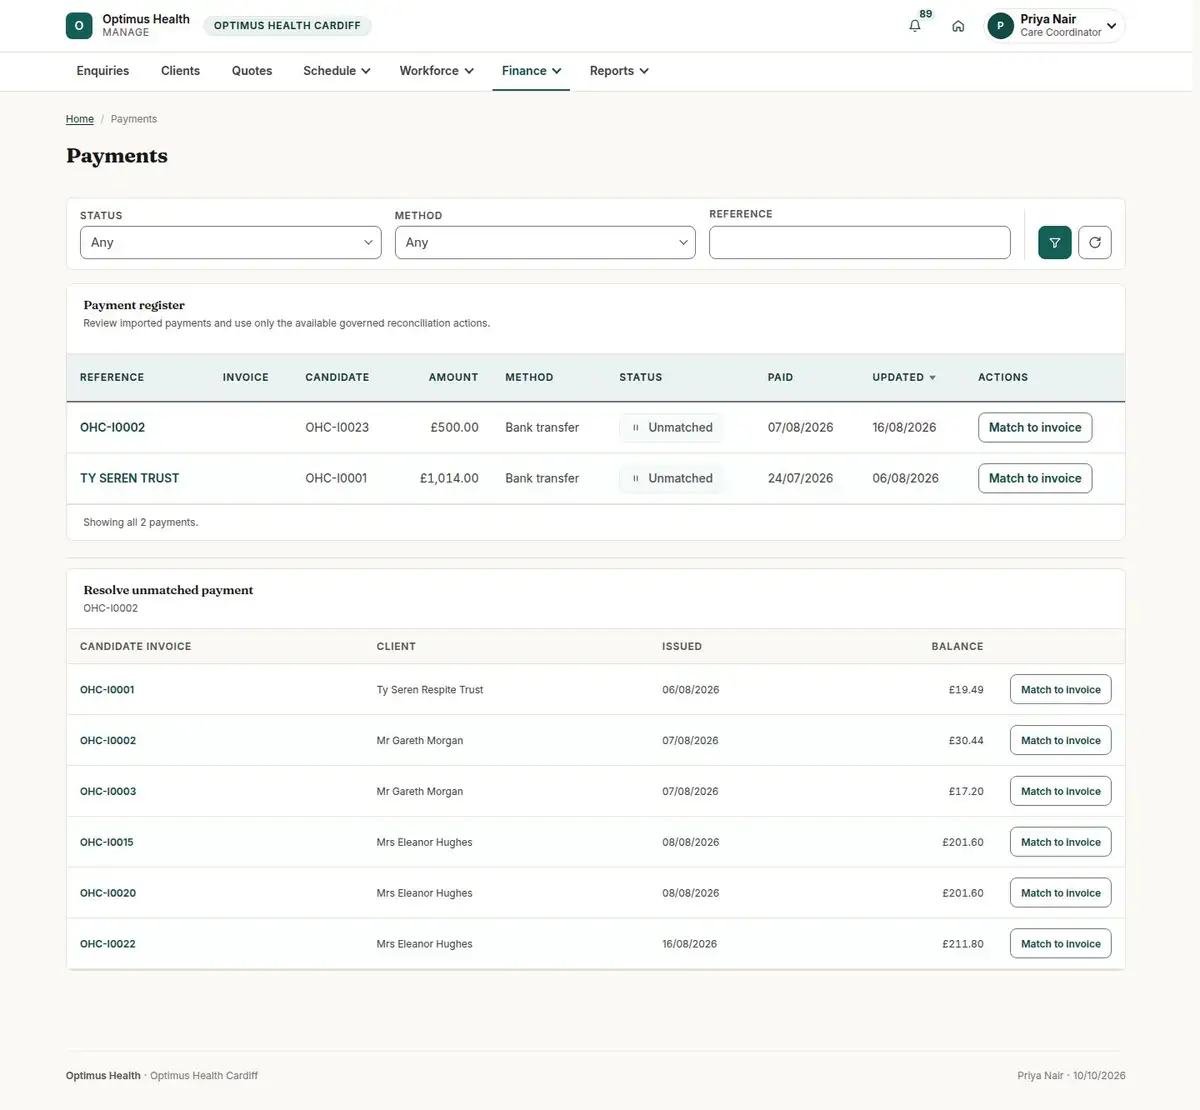Go to the Enquiries tab

tap(103, 71)
